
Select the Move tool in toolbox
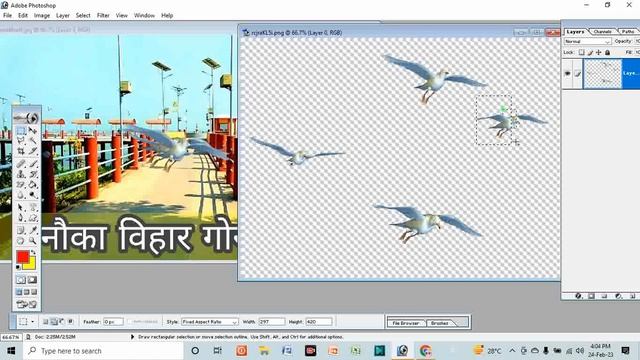(33, 131)
